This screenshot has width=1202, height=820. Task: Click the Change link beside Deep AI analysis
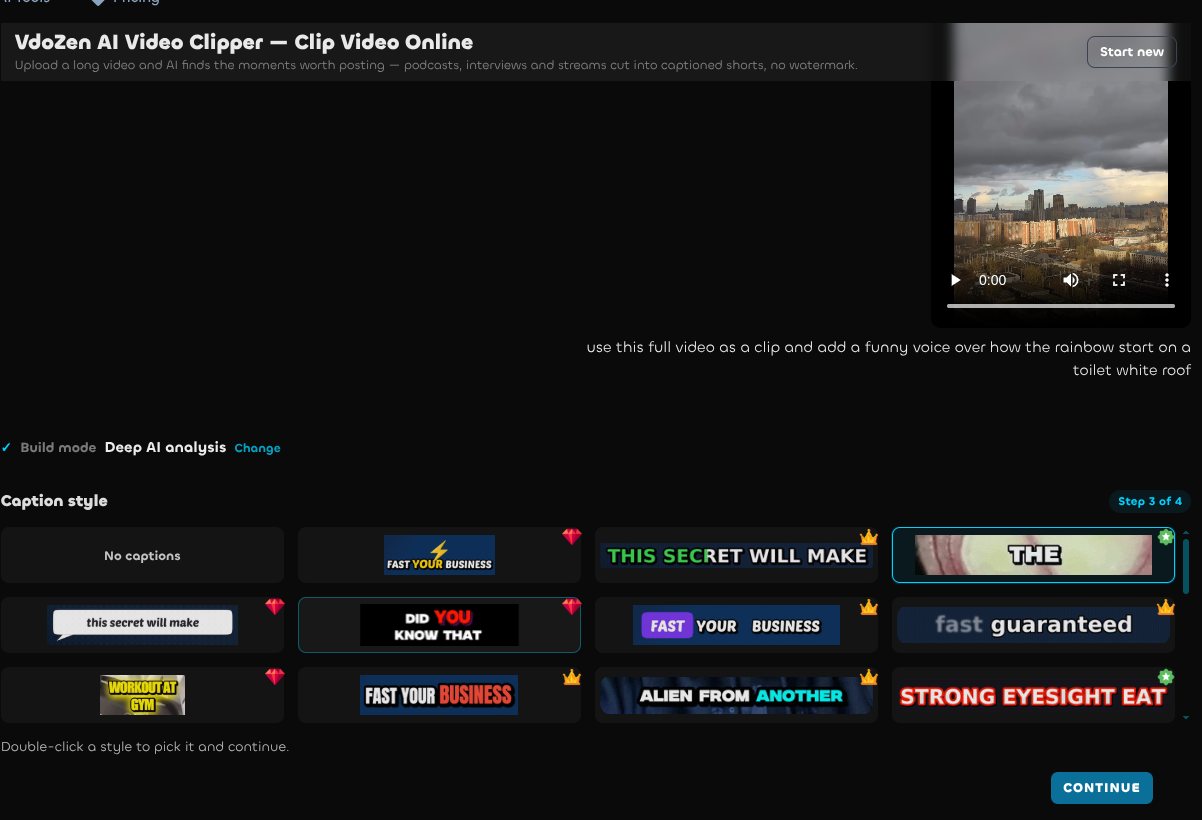[x=257, y=448]
